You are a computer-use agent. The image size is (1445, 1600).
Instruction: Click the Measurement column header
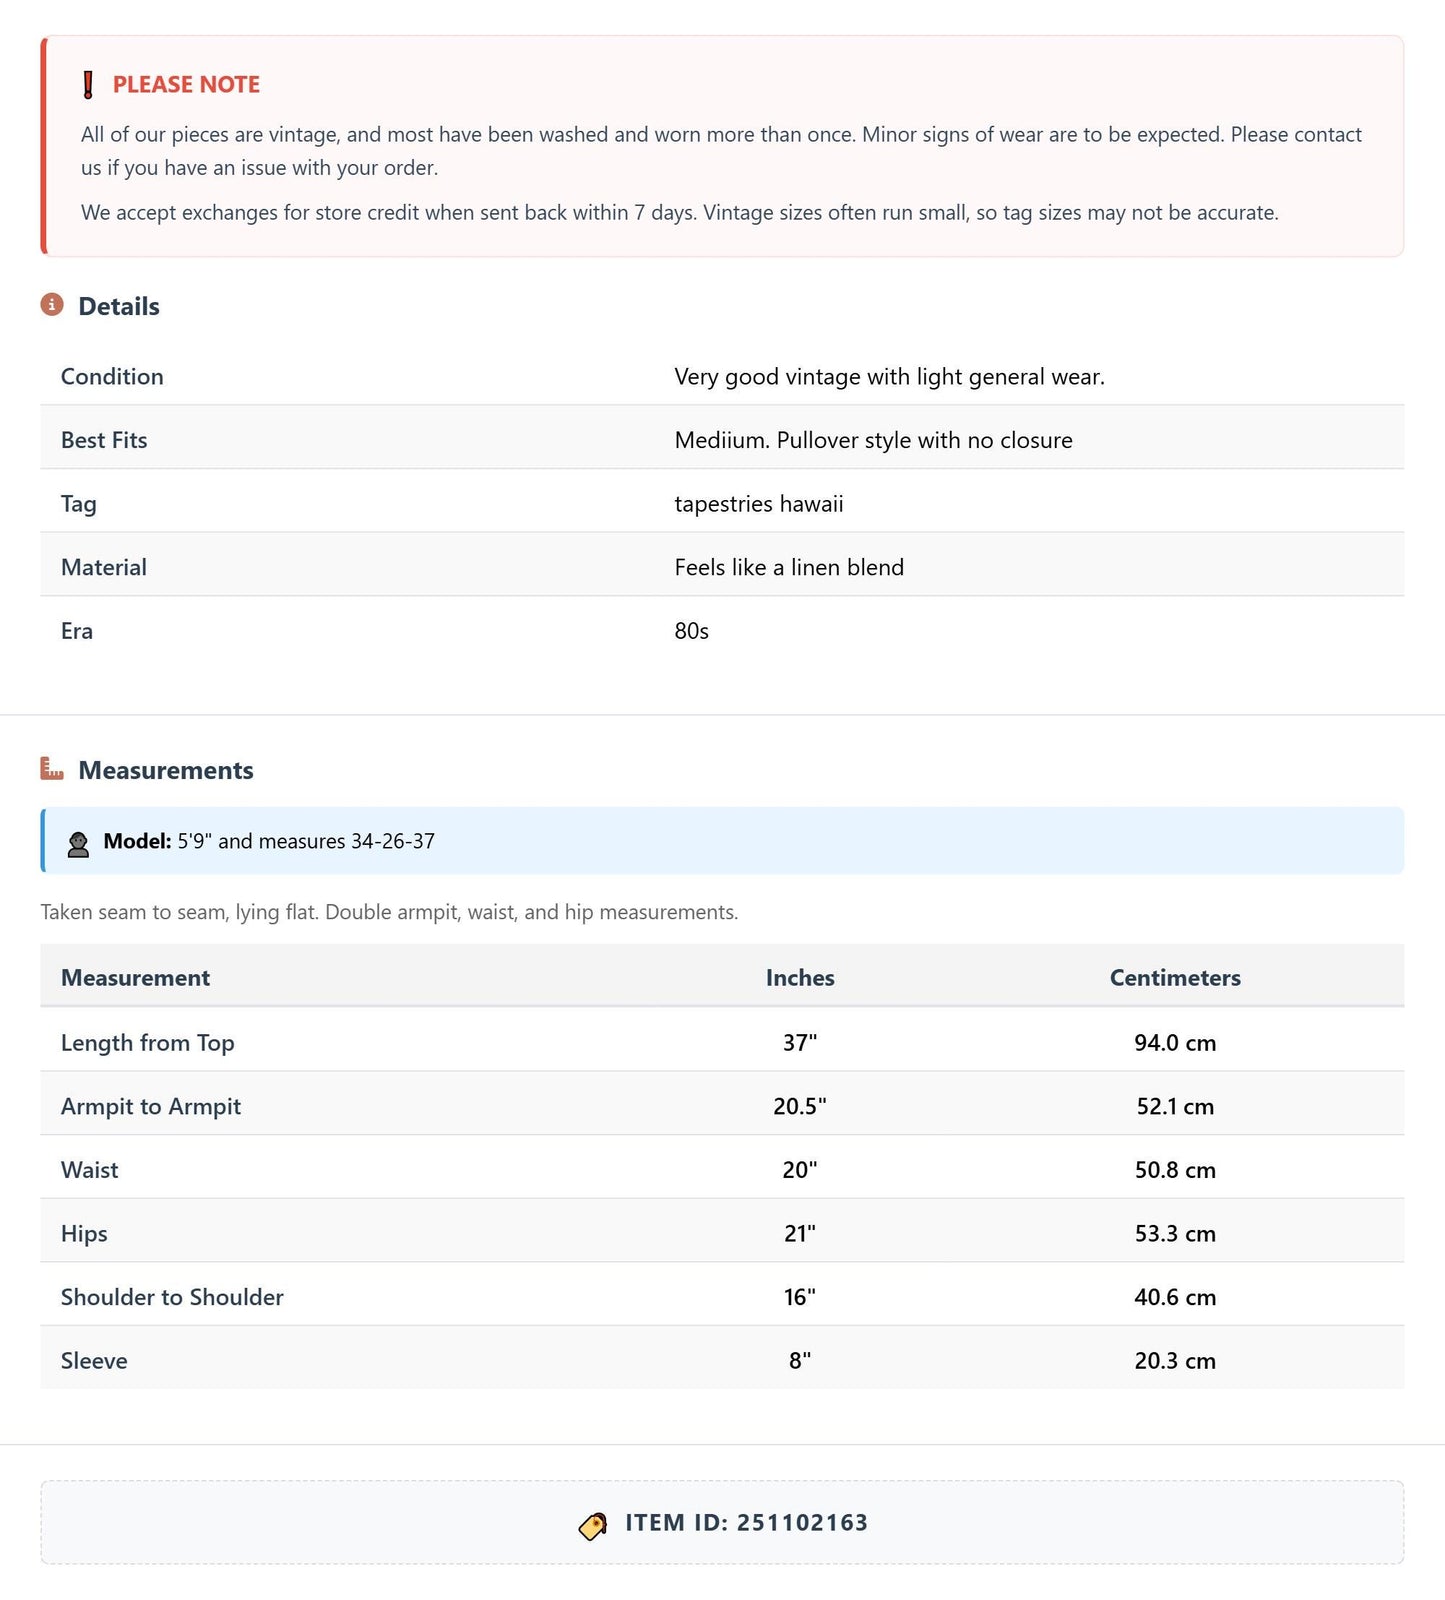click(x=136, y=978)
